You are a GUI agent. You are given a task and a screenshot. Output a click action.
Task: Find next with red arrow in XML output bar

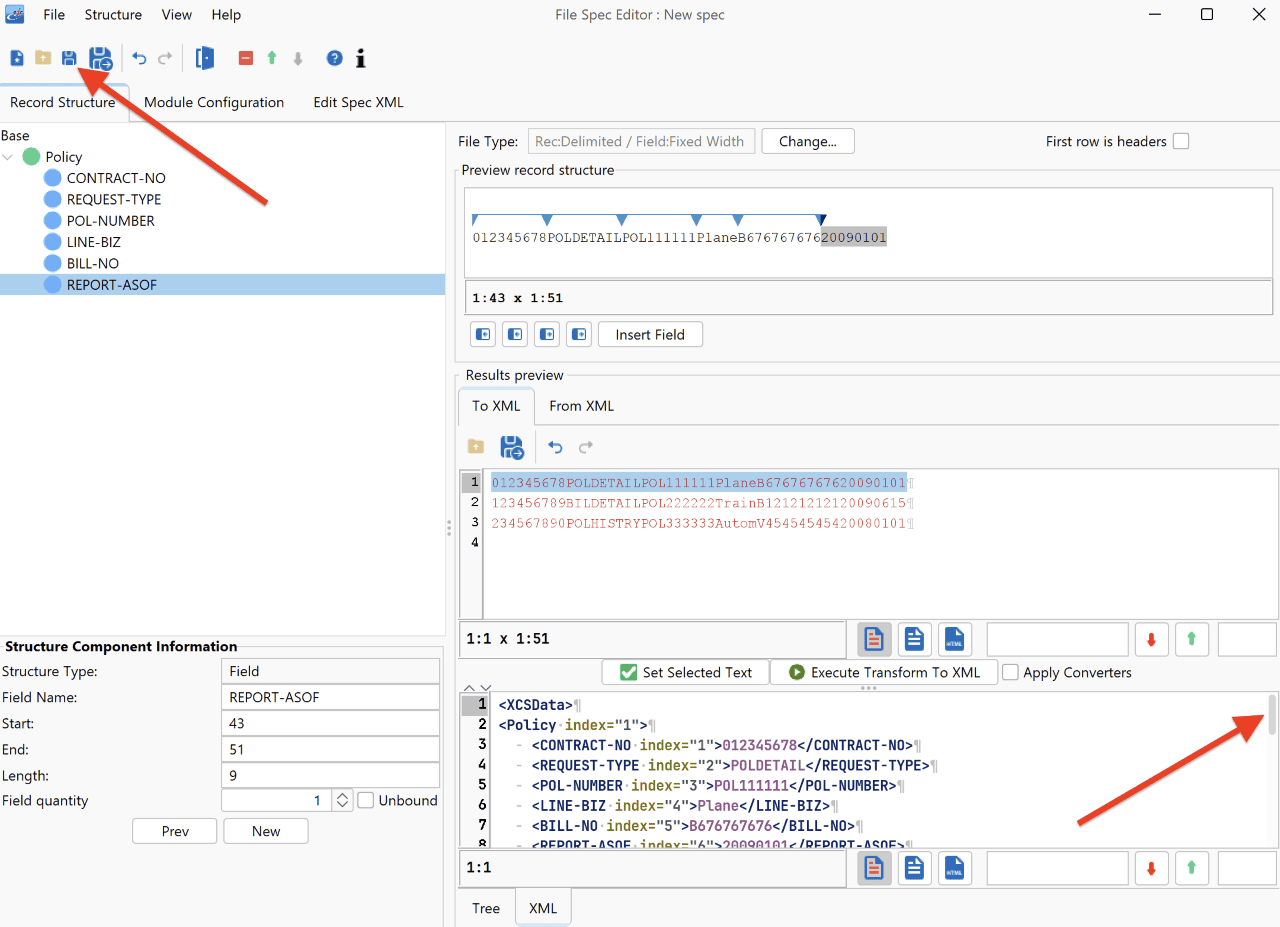1151,868
